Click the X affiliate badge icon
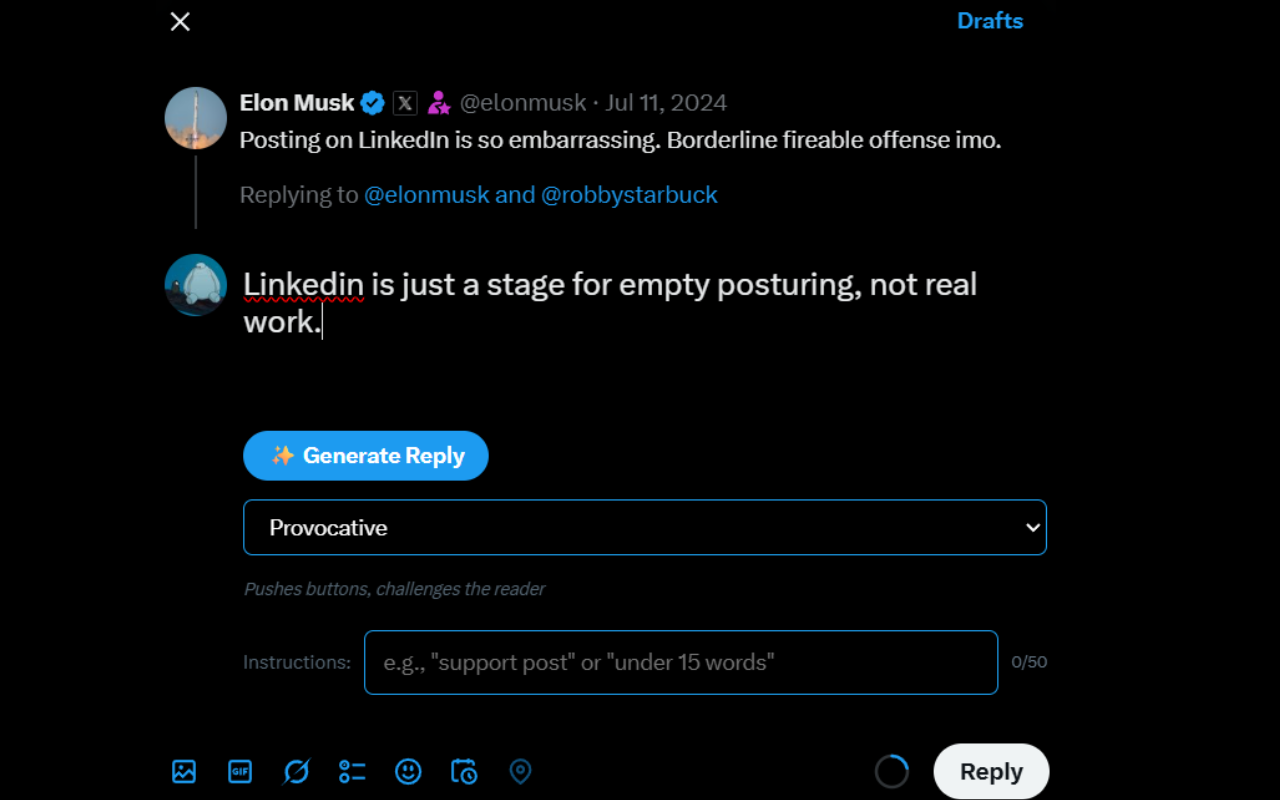 click(405, 102)
